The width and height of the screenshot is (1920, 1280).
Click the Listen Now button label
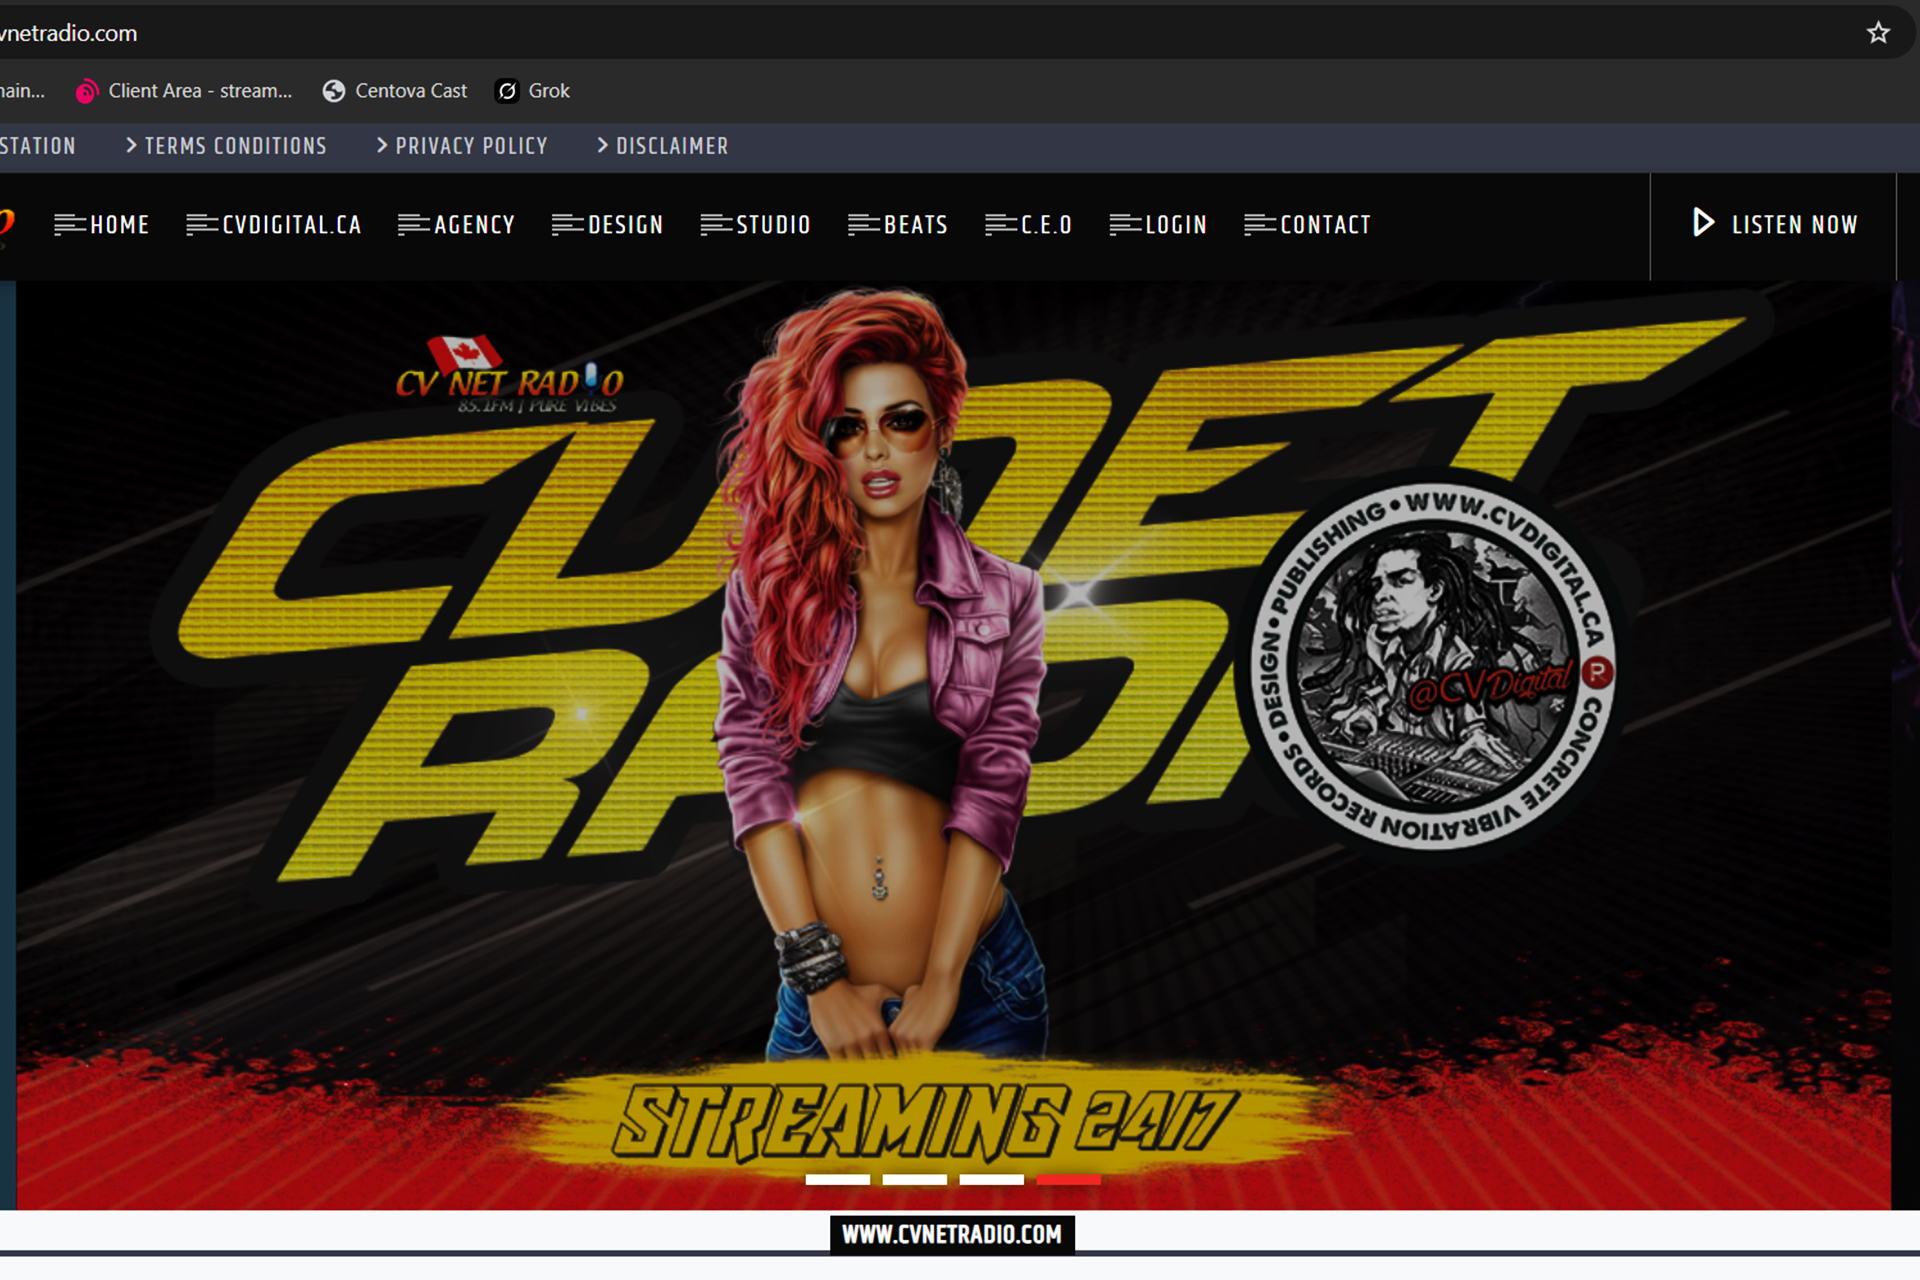[1795, 225]
